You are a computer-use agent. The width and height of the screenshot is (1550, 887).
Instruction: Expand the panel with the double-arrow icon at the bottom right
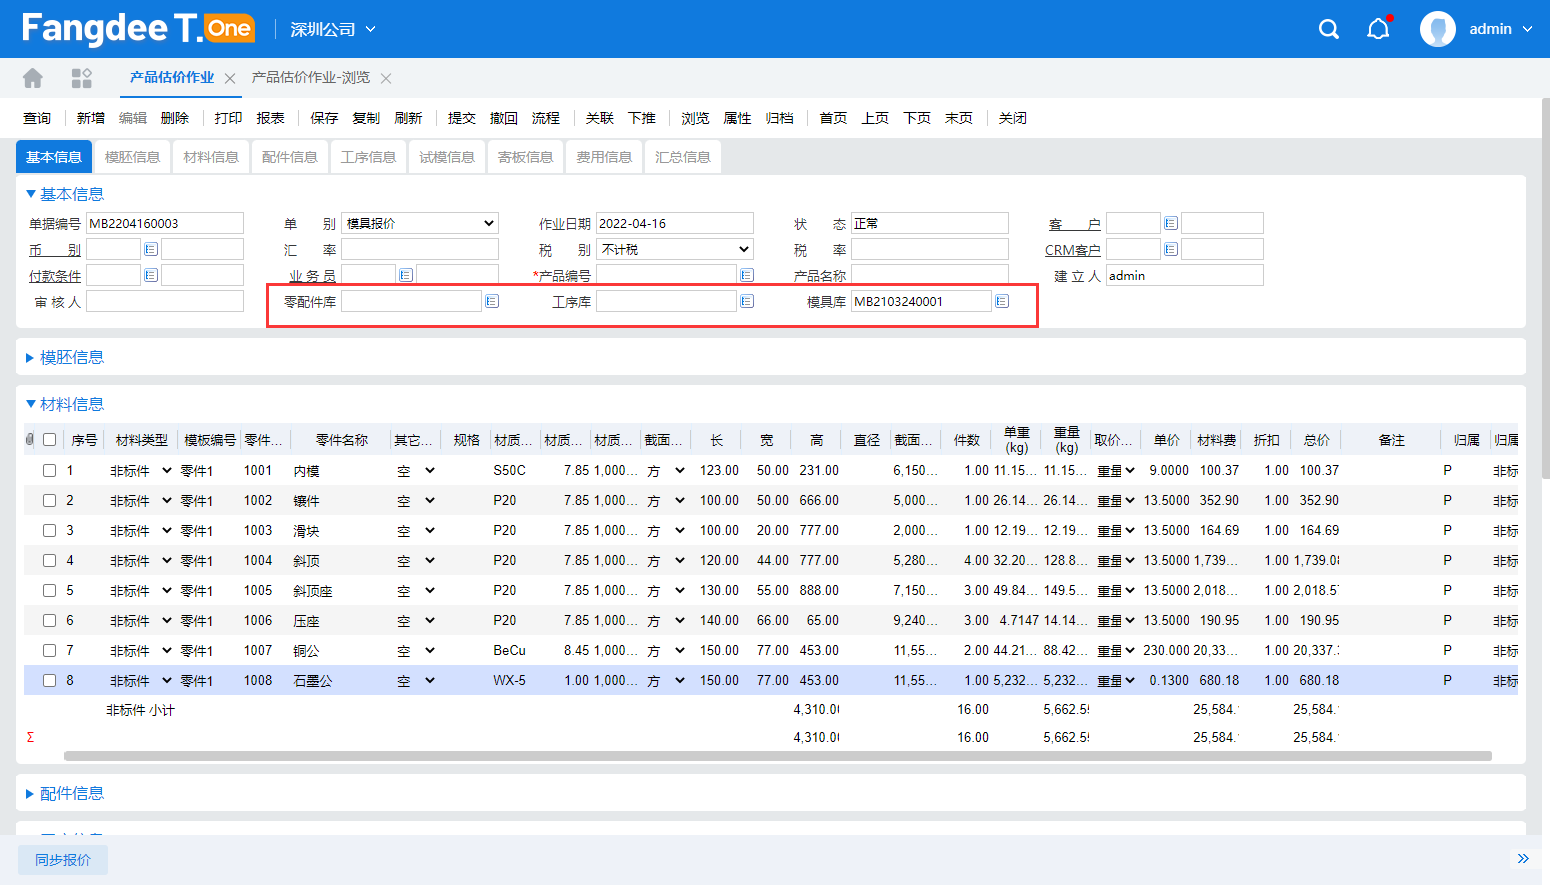tap(1523, 859)
